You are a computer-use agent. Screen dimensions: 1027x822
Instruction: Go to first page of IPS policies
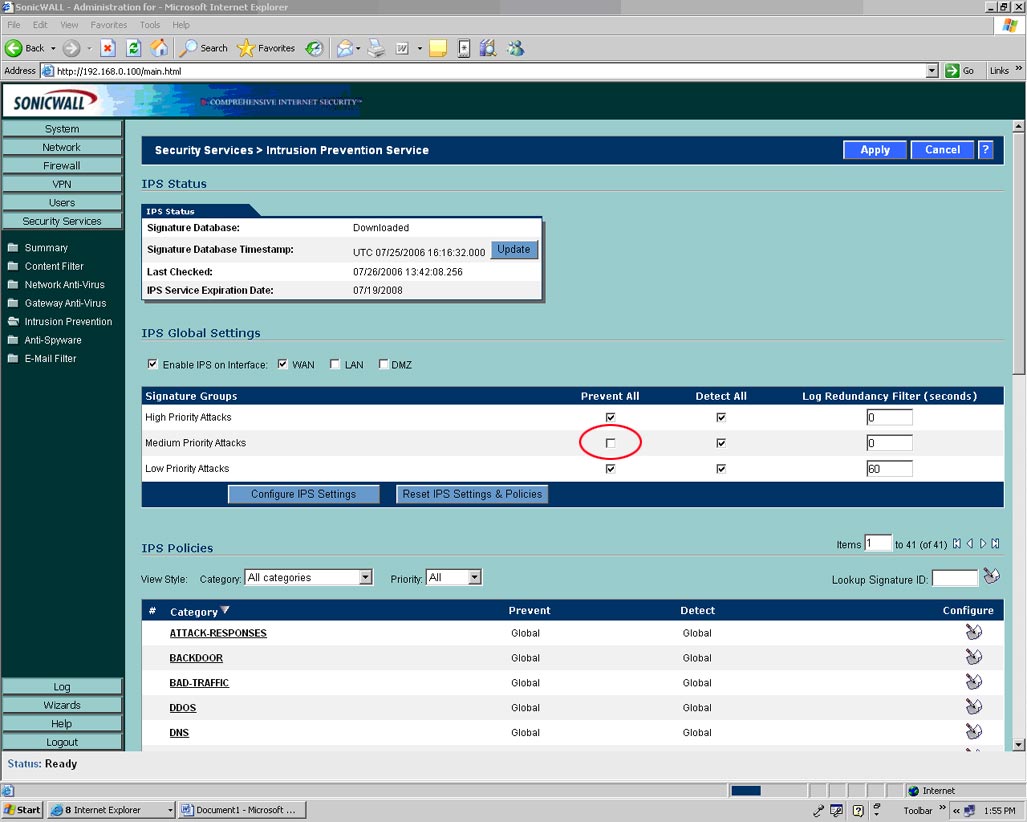[x=957, y=544]
